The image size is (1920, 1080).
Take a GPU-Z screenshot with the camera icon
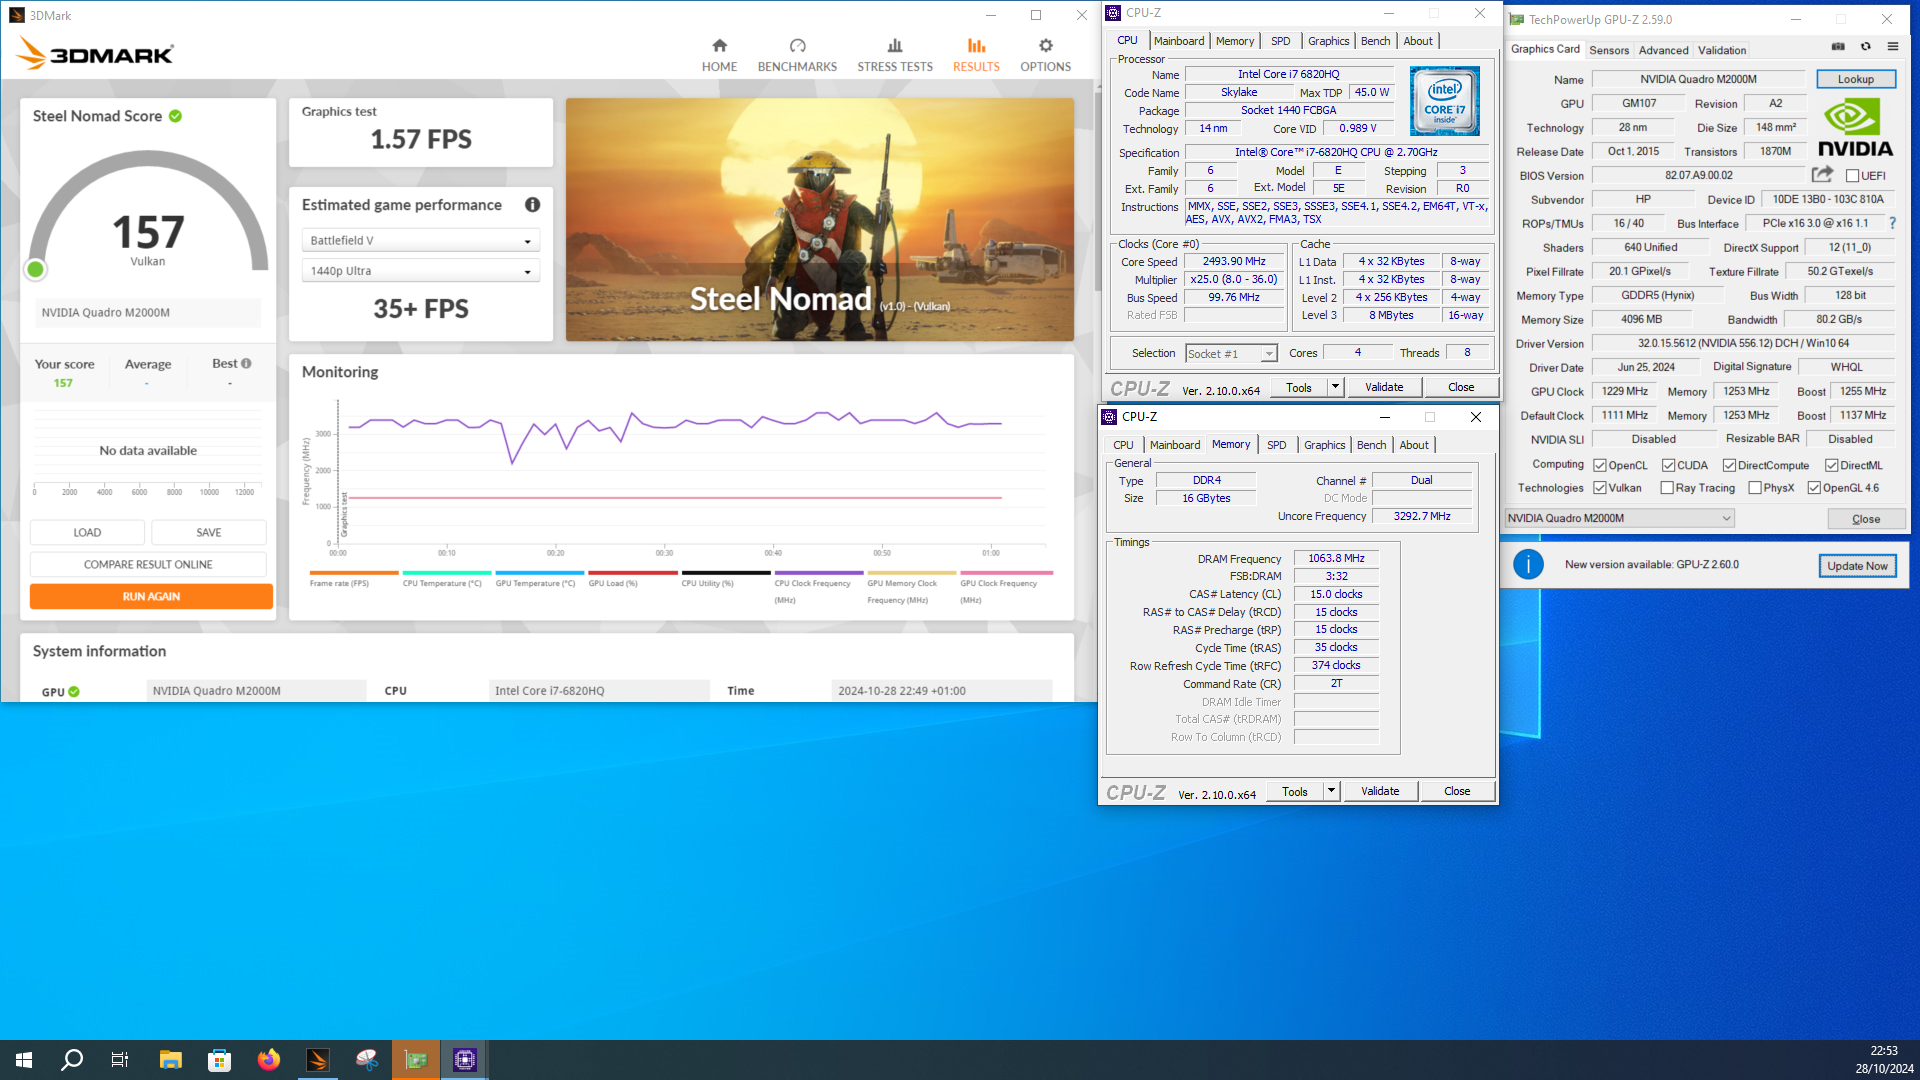[1838, 47]
